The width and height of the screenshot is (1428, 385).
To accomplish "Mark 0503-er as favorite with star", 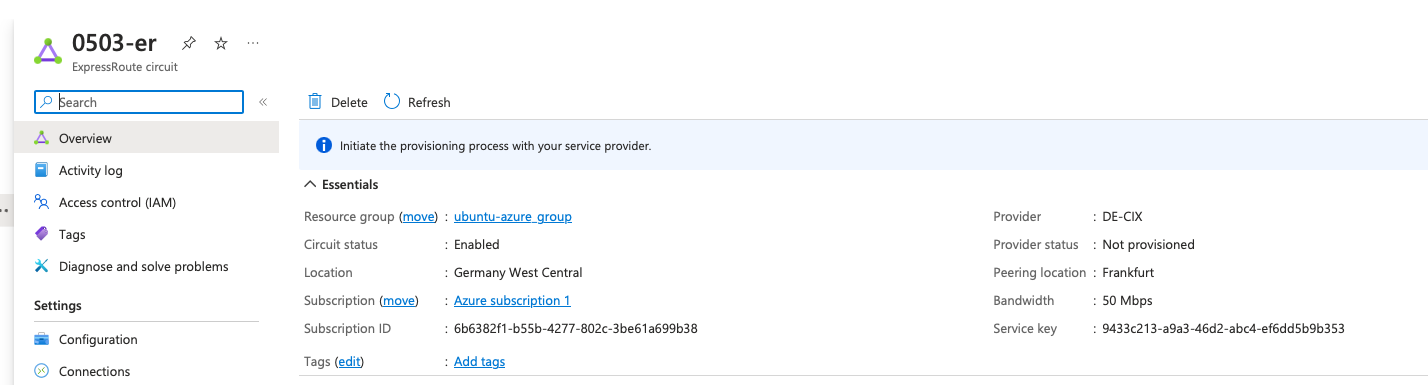I will (x=221, y=43).
